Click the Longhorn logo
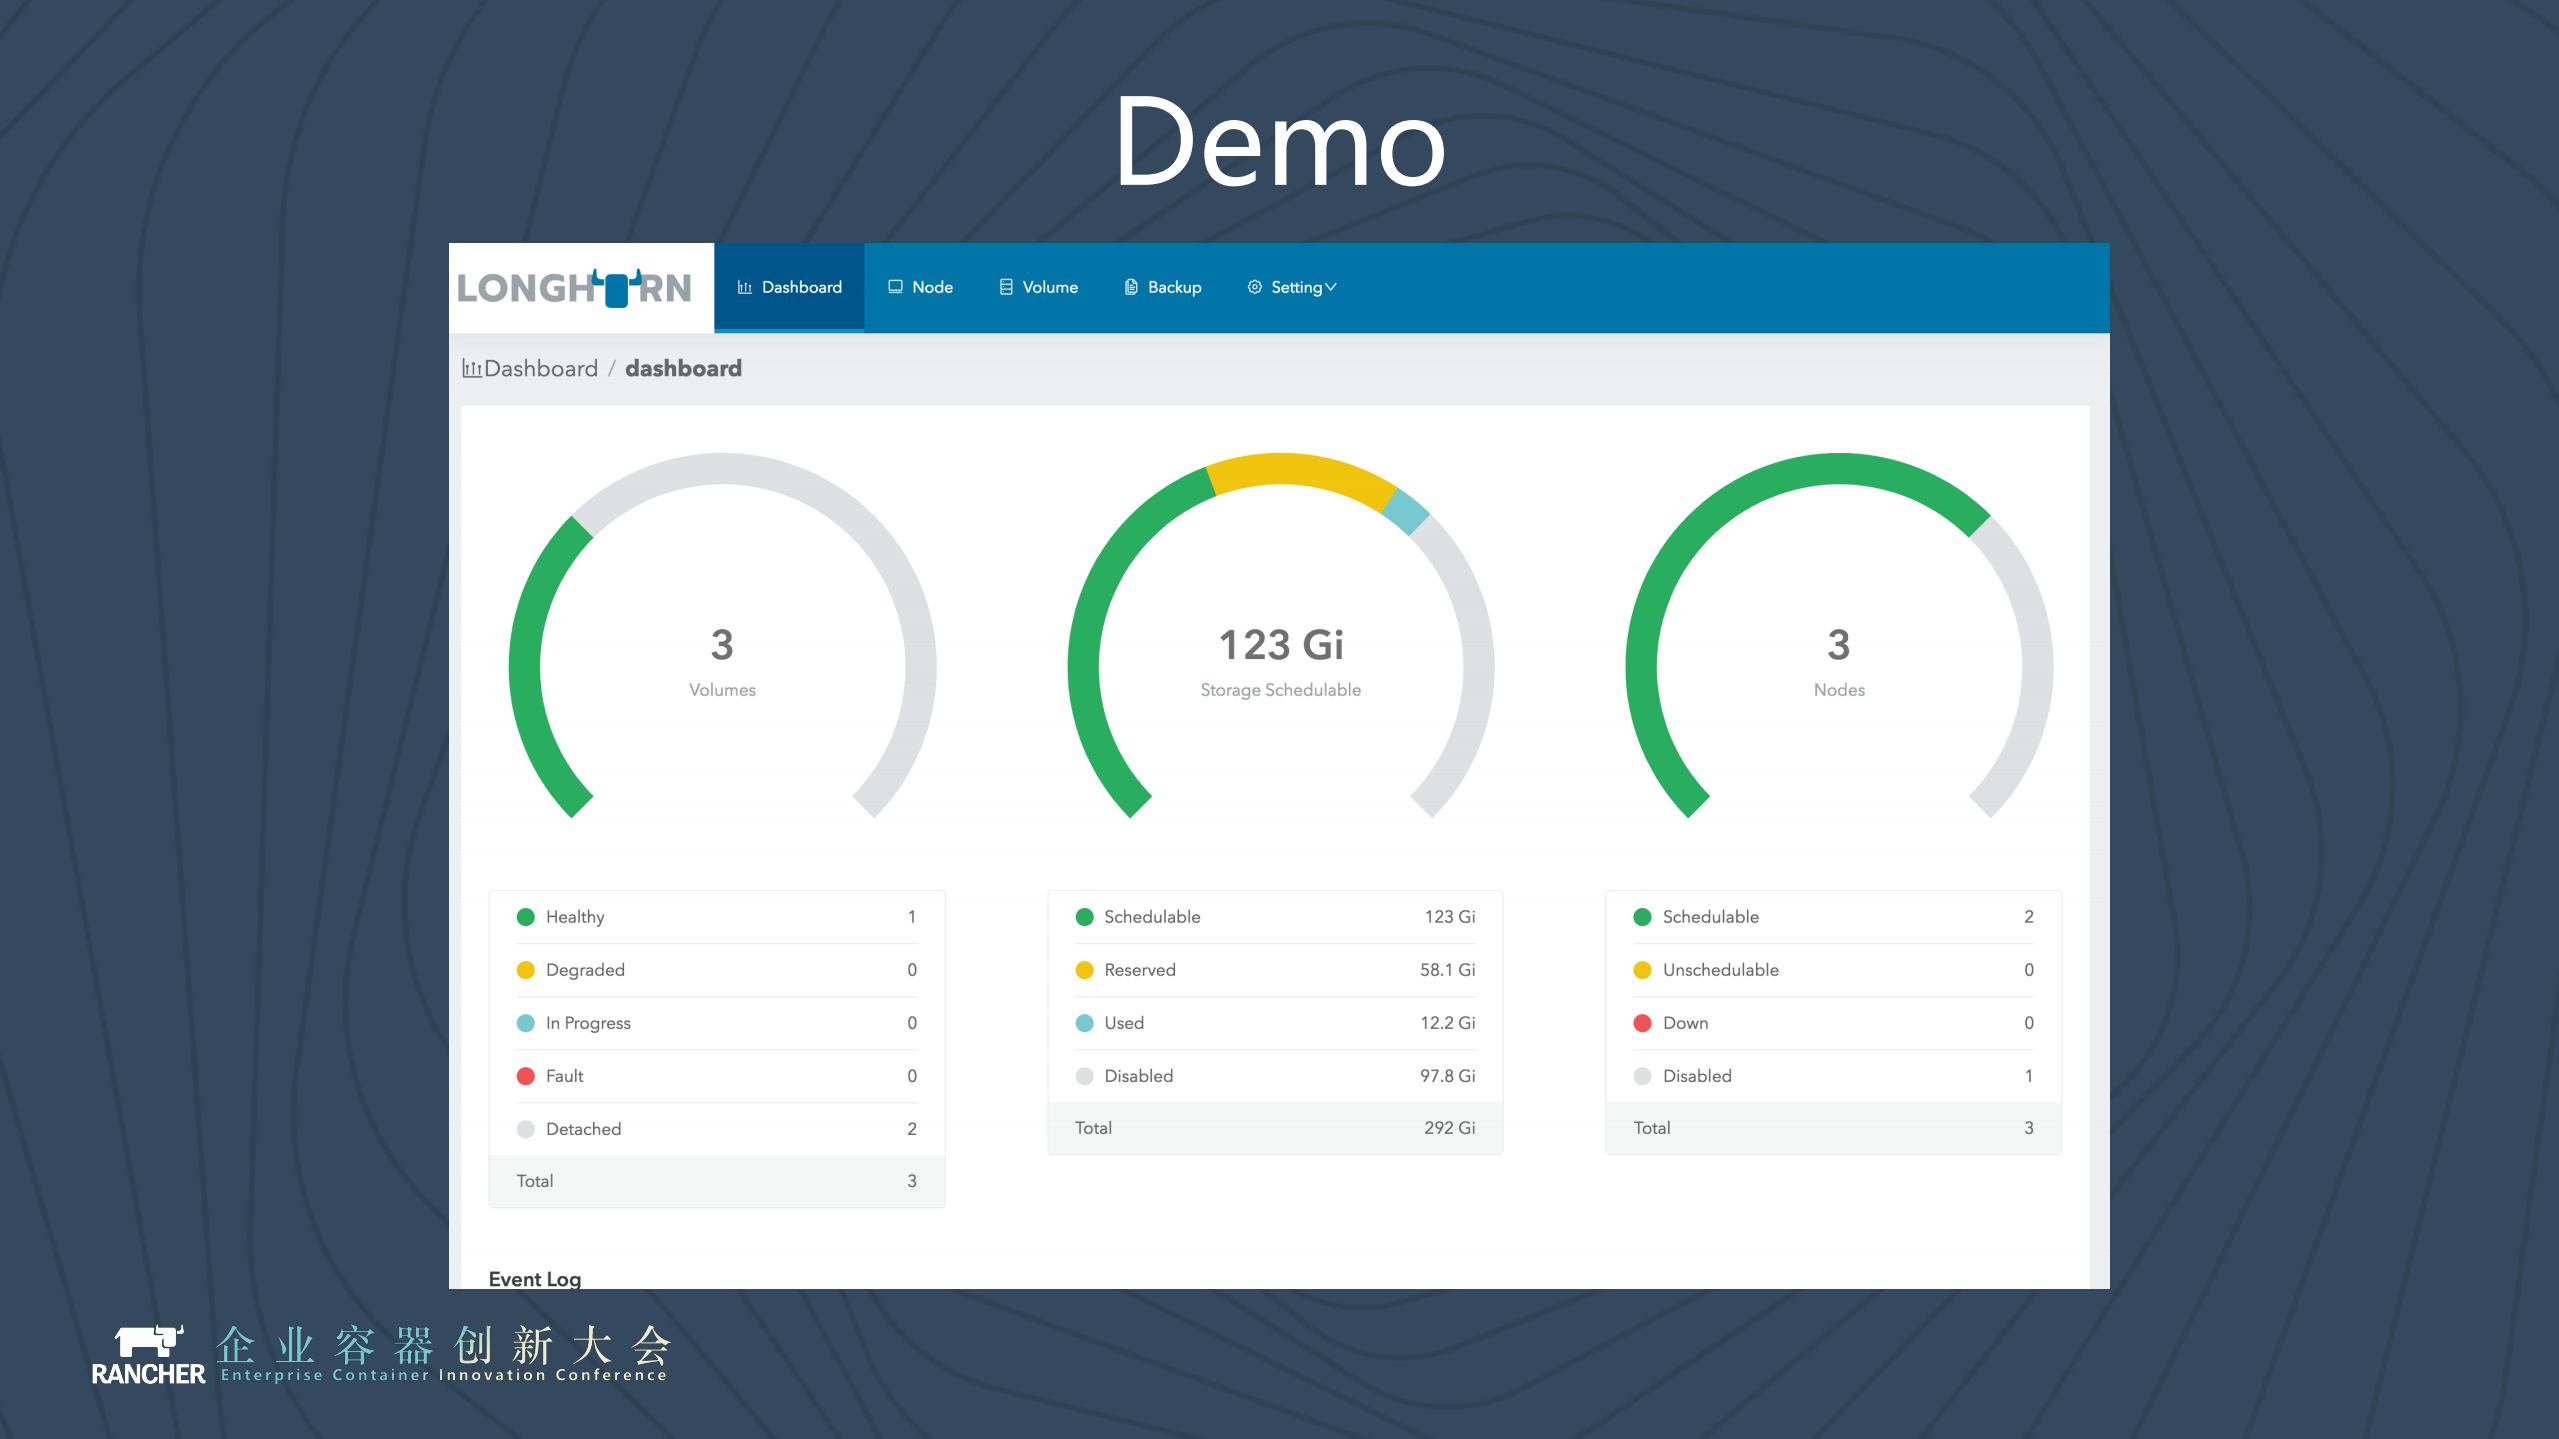The image size is (2559, 1439). tap(574, 288)
